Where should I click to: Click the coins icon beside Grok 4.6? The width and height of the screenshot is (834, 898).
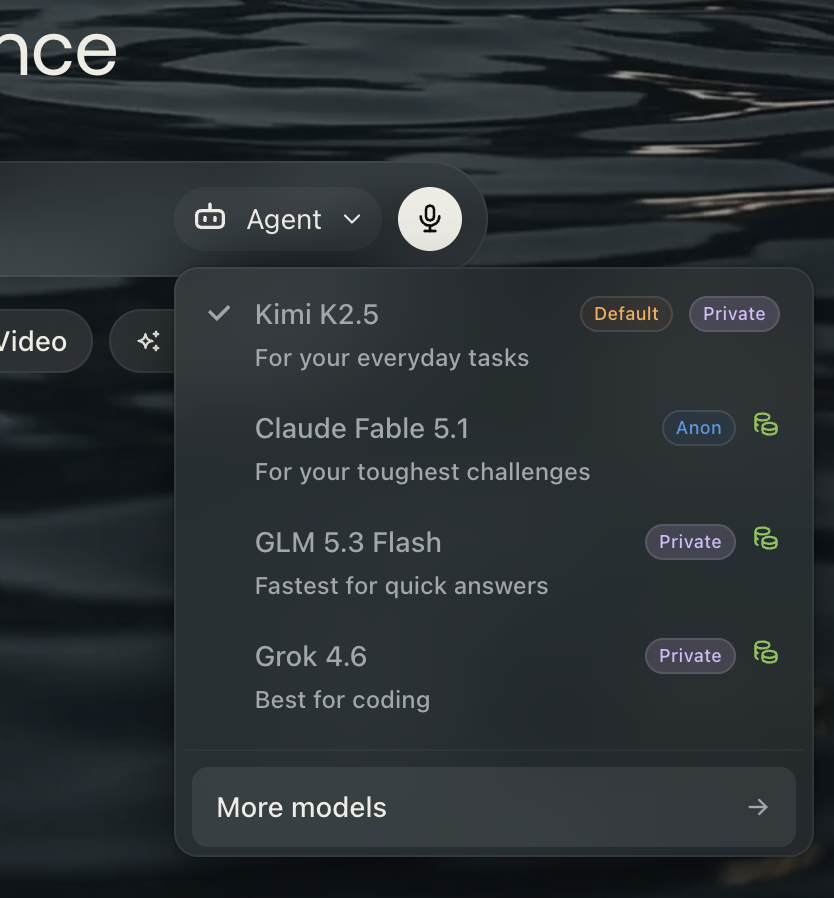[766, 652]
